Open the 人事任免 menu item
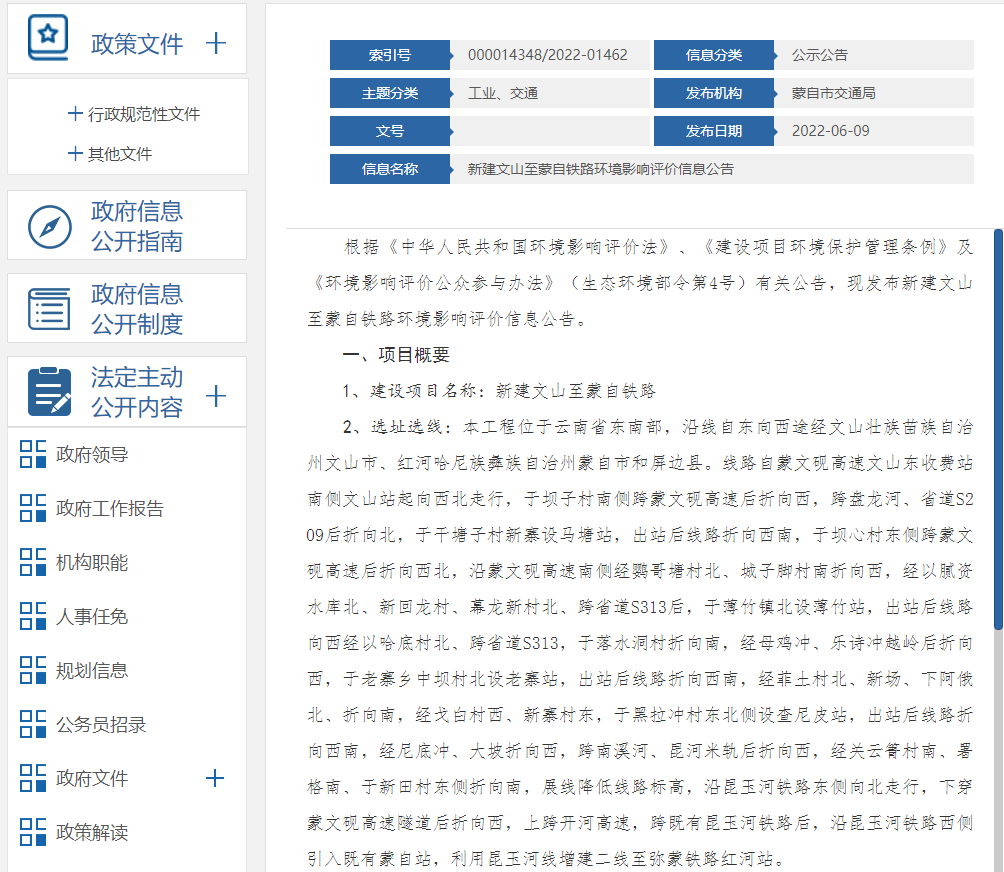This screenshot has width=1004, height=872. coord(92,617)
